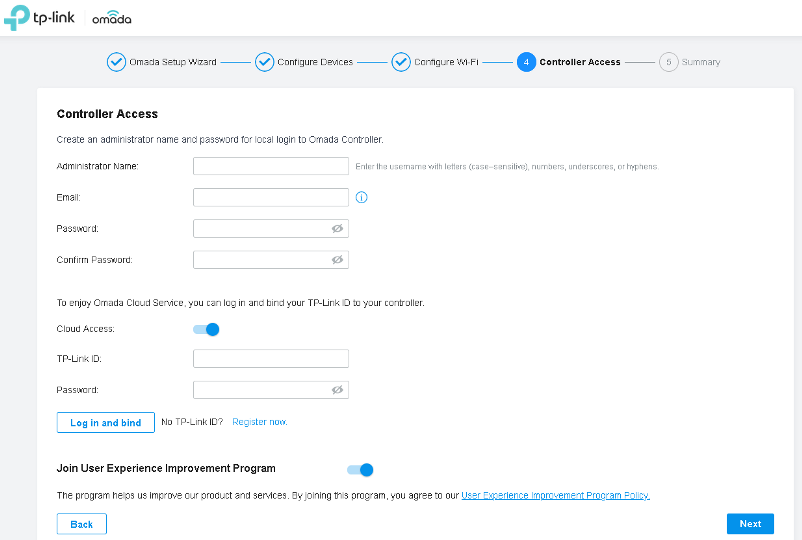Focus the Confirm Password field
The image size is (802, 540).
click(271, 260)
